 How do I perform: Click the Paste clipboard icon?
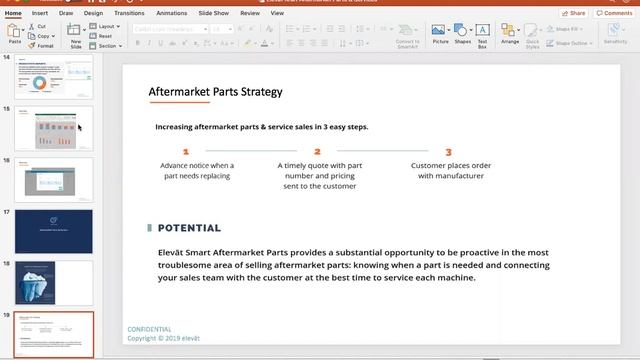click(13, 31)
